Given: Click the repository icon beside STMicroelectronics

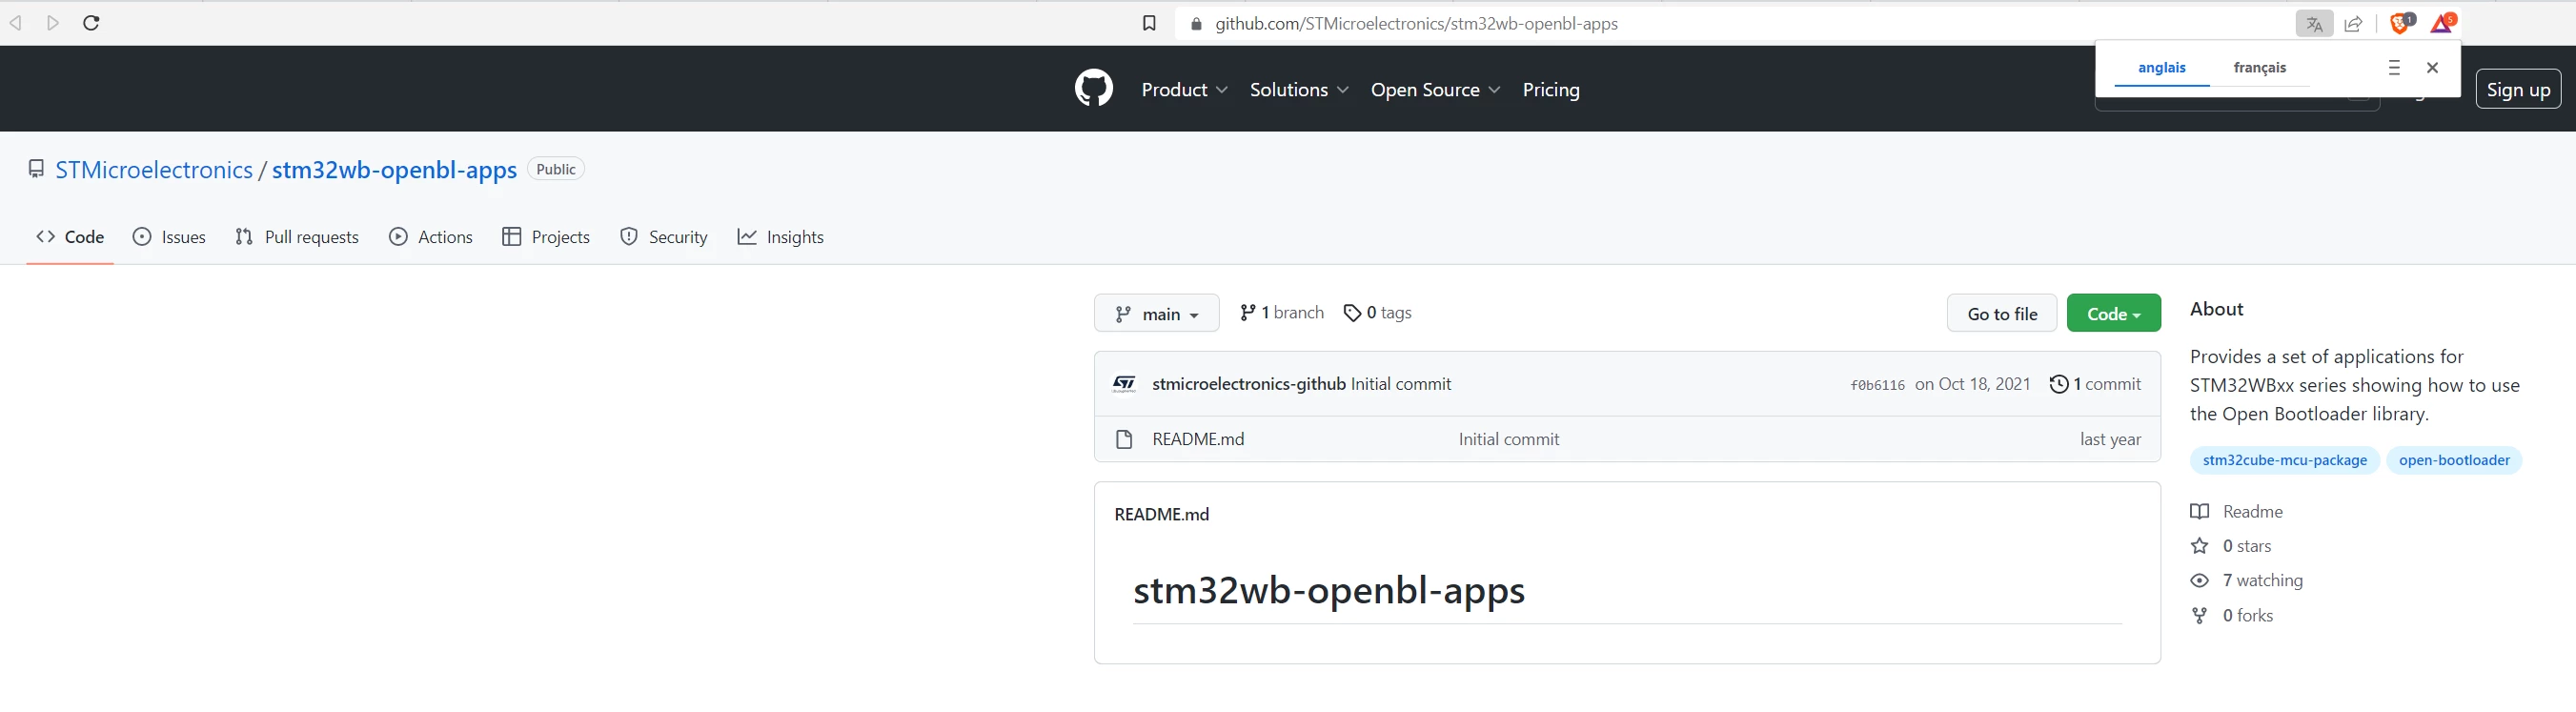Looking at the screenshot, I should [36, 169].
